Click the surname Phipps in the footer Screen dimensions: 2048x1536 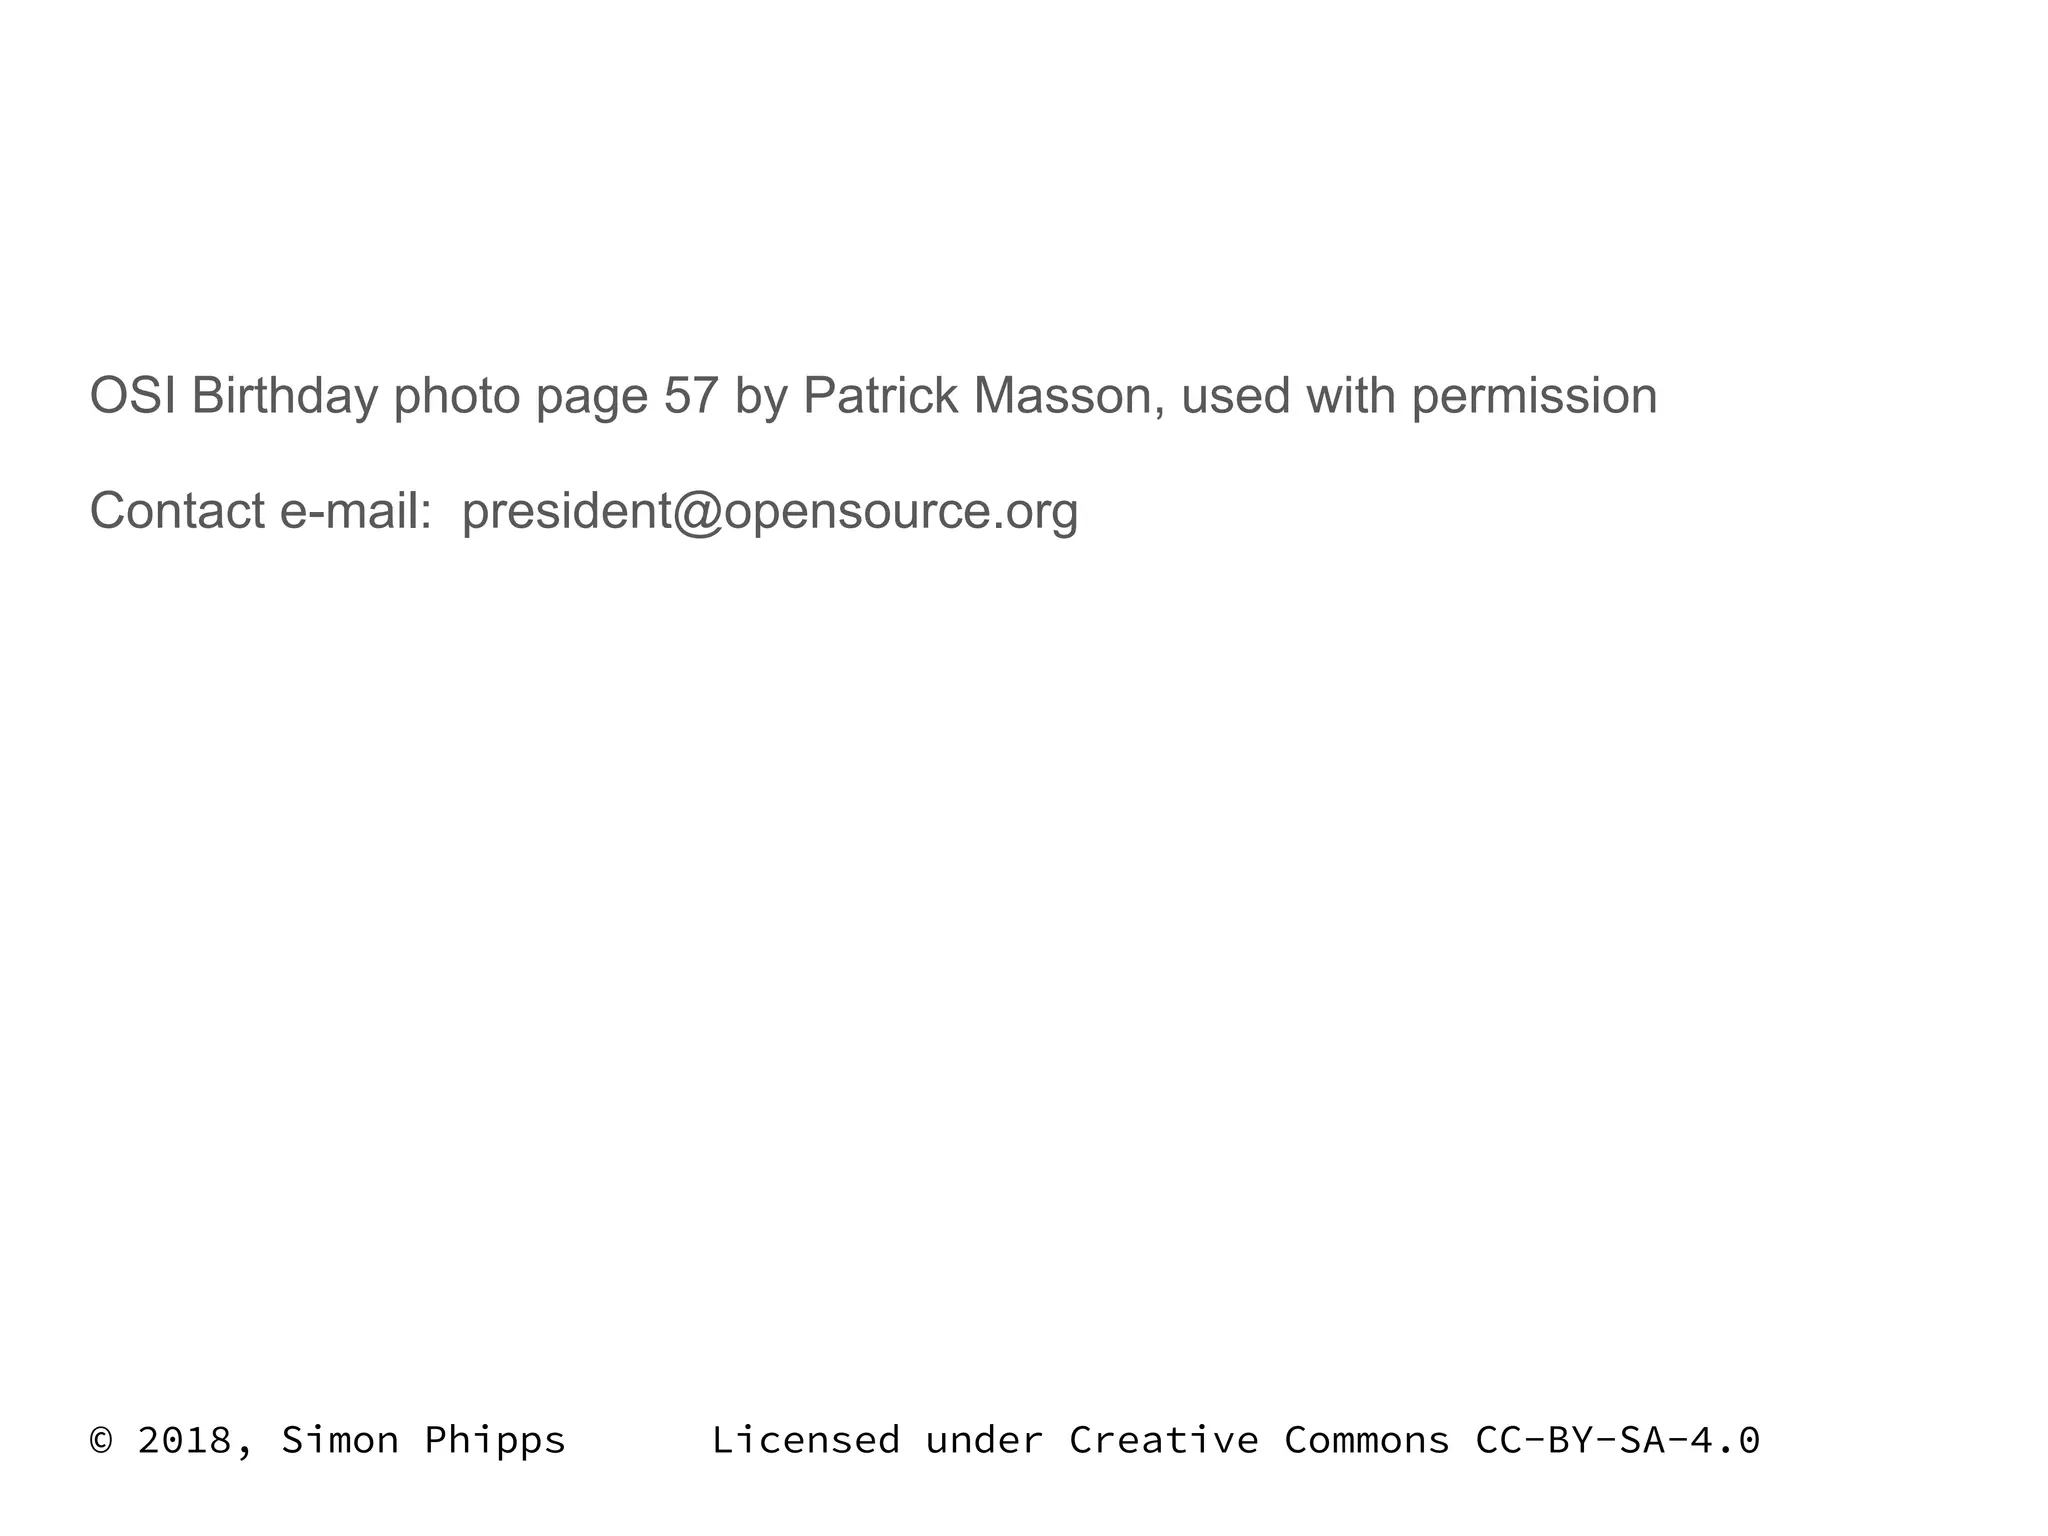click(495, 1443)
